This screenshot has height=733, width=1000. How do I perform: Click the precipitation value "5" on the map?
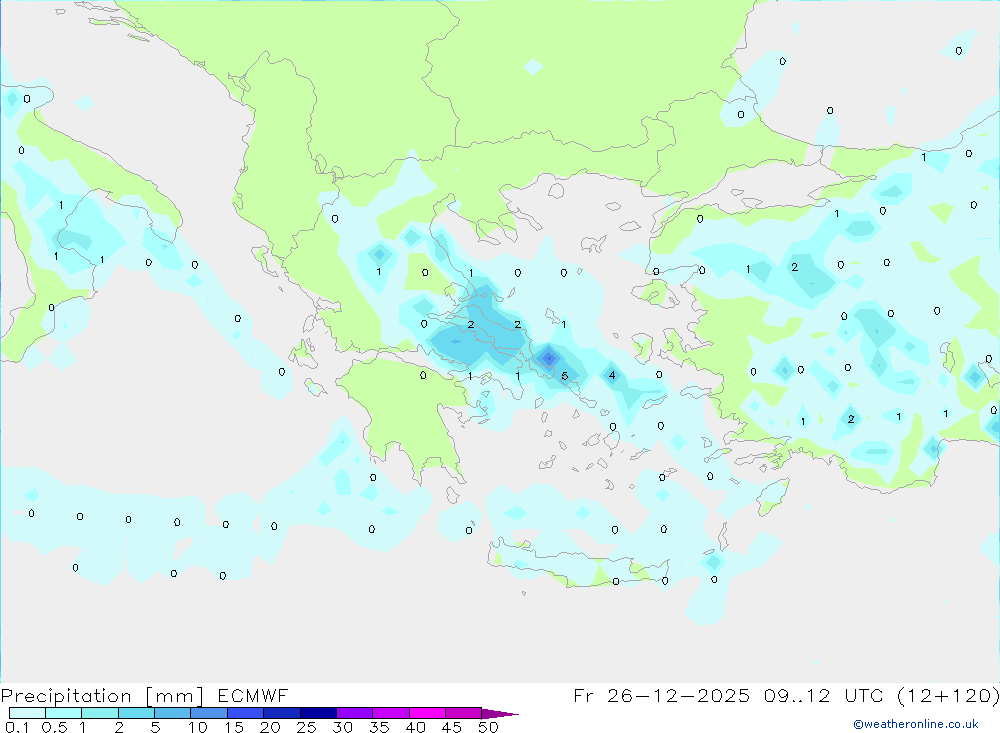[x=564, y=376]
